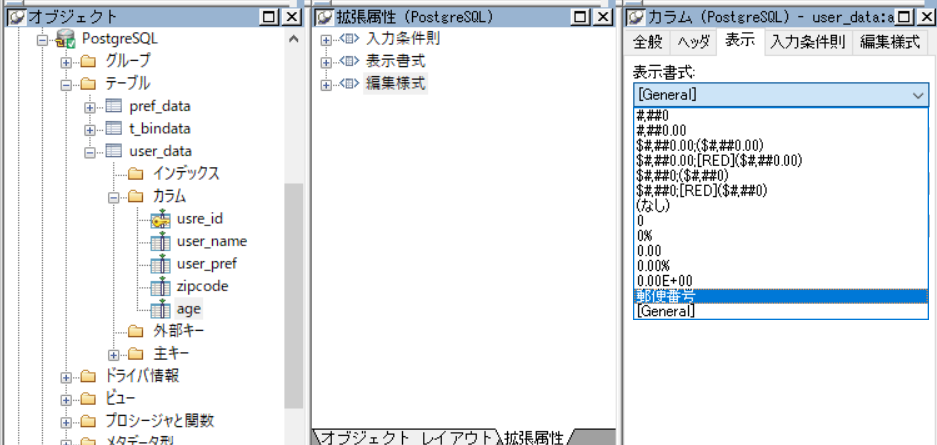The image size is (937, 445).
Task: Switch to the 編集様式 tab
Action: 890,42
